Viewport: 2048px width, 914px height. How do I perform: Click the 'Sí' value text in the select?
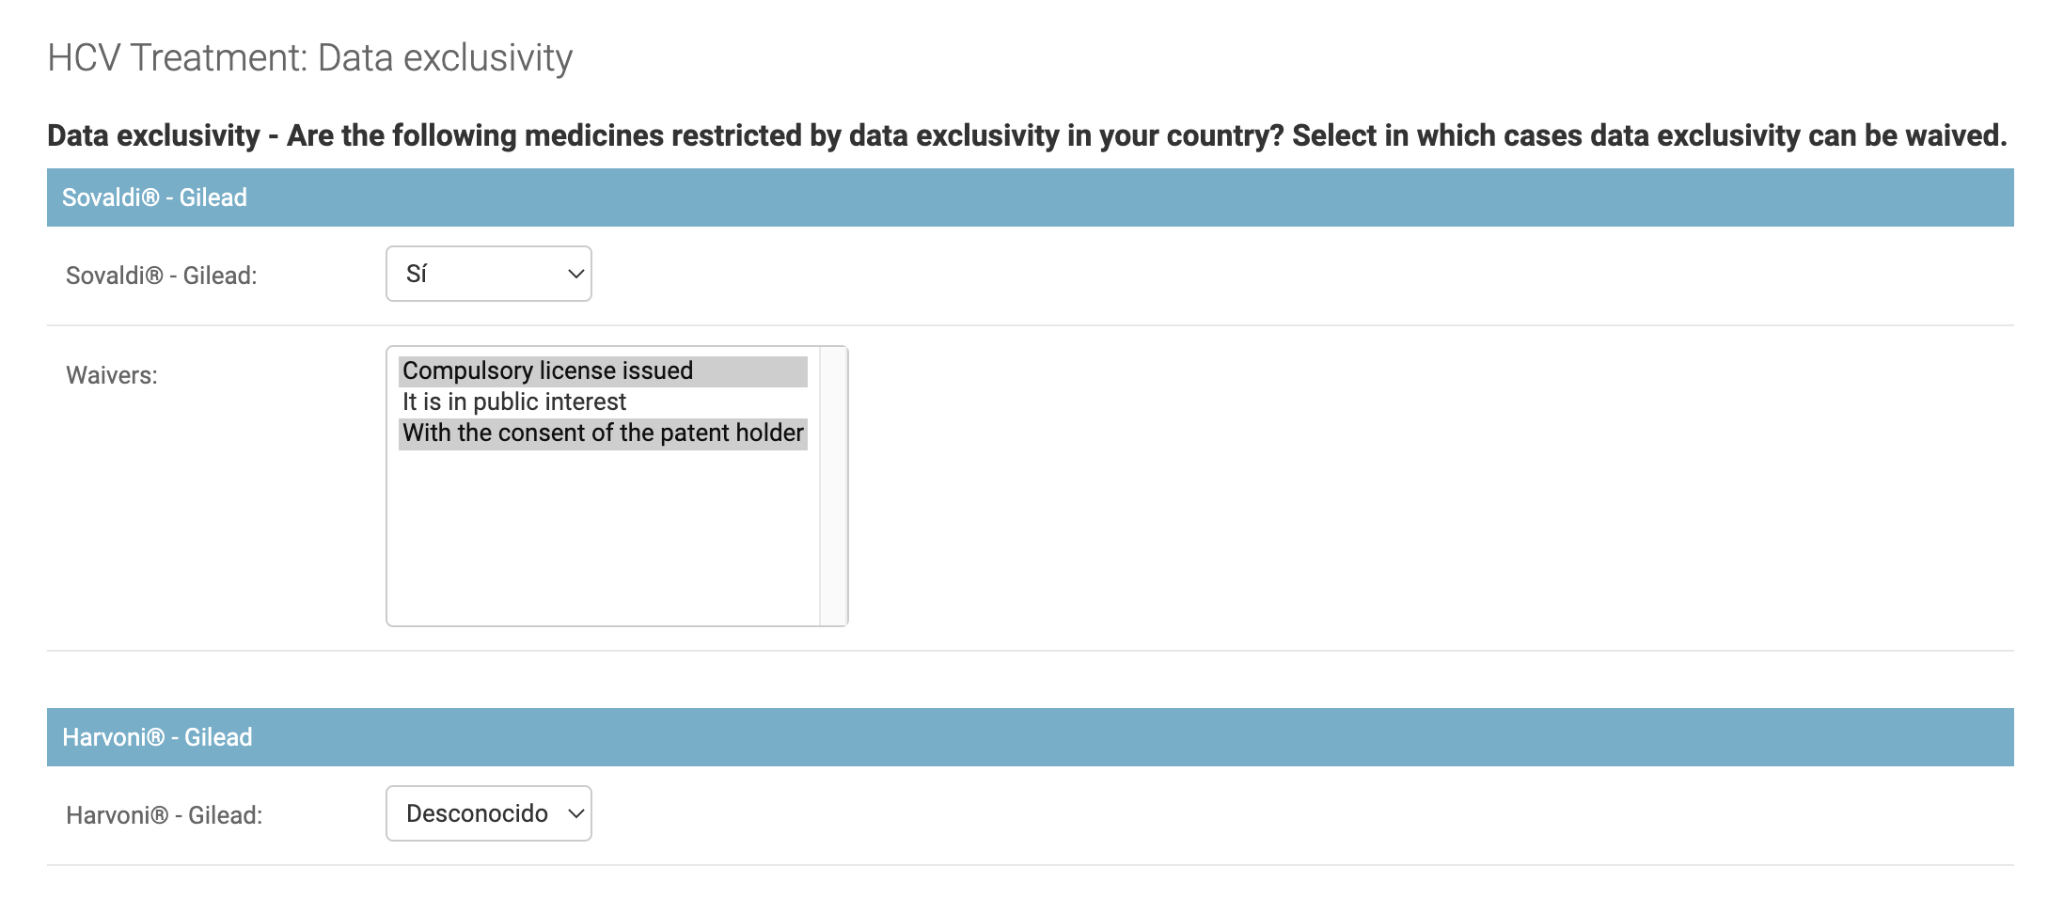[x=416, y=274]
